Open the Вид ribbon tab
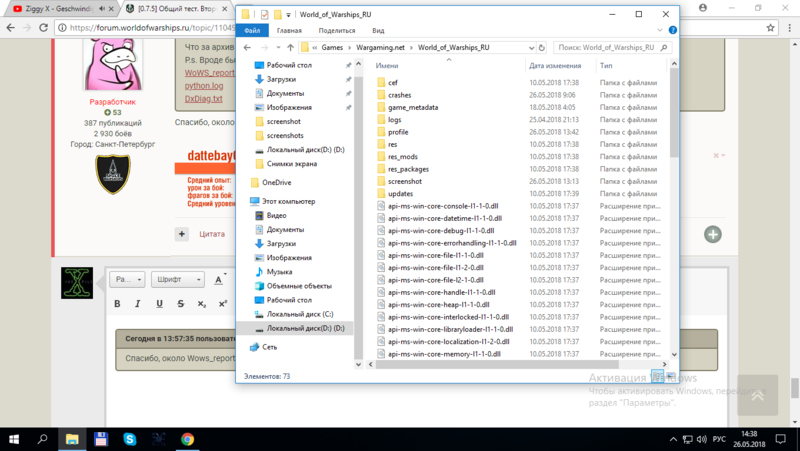Image resolution: width=800 pixels, height=451 pixels. [x=378, y=31]
